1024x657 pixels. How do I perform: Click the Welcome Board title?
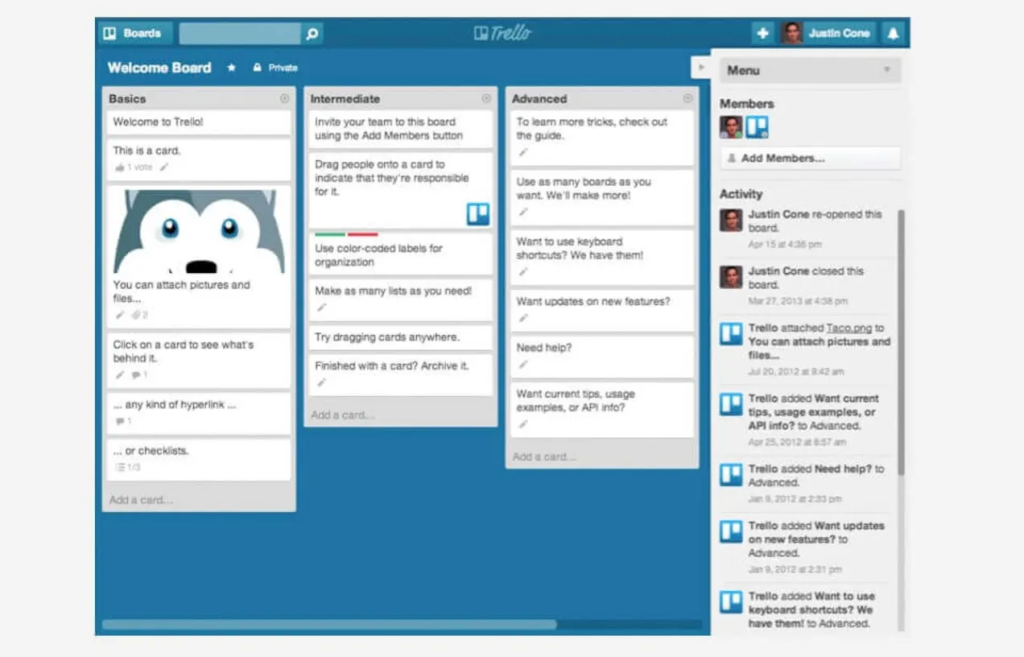[159, 67]
